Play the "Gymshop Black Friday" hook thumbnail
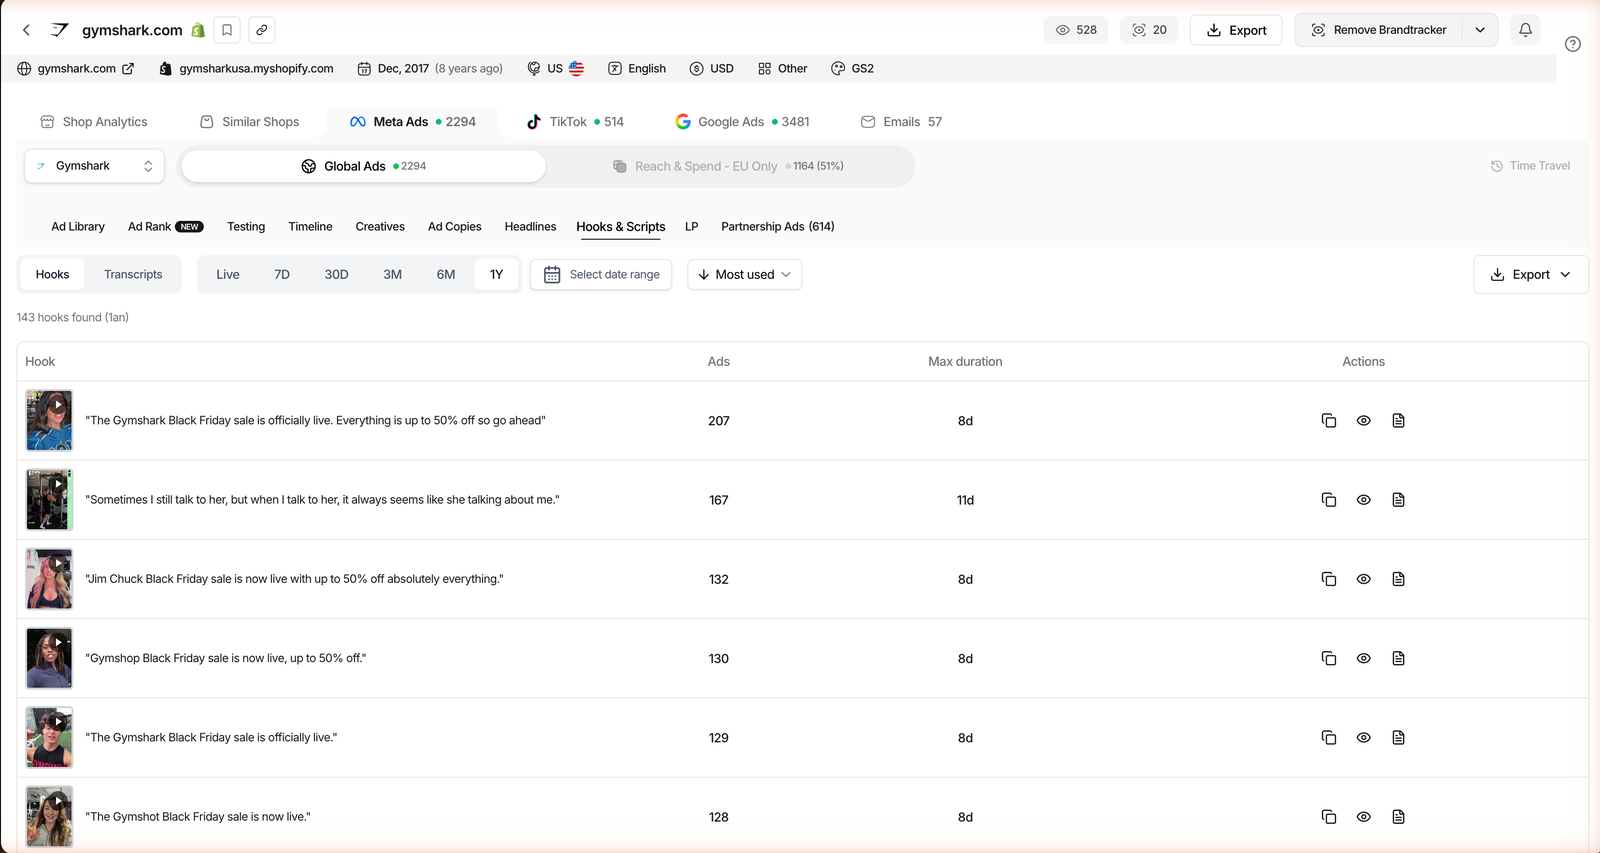Screen dimensions: 1600x853 pyautogui.click(x=49, y=658)
